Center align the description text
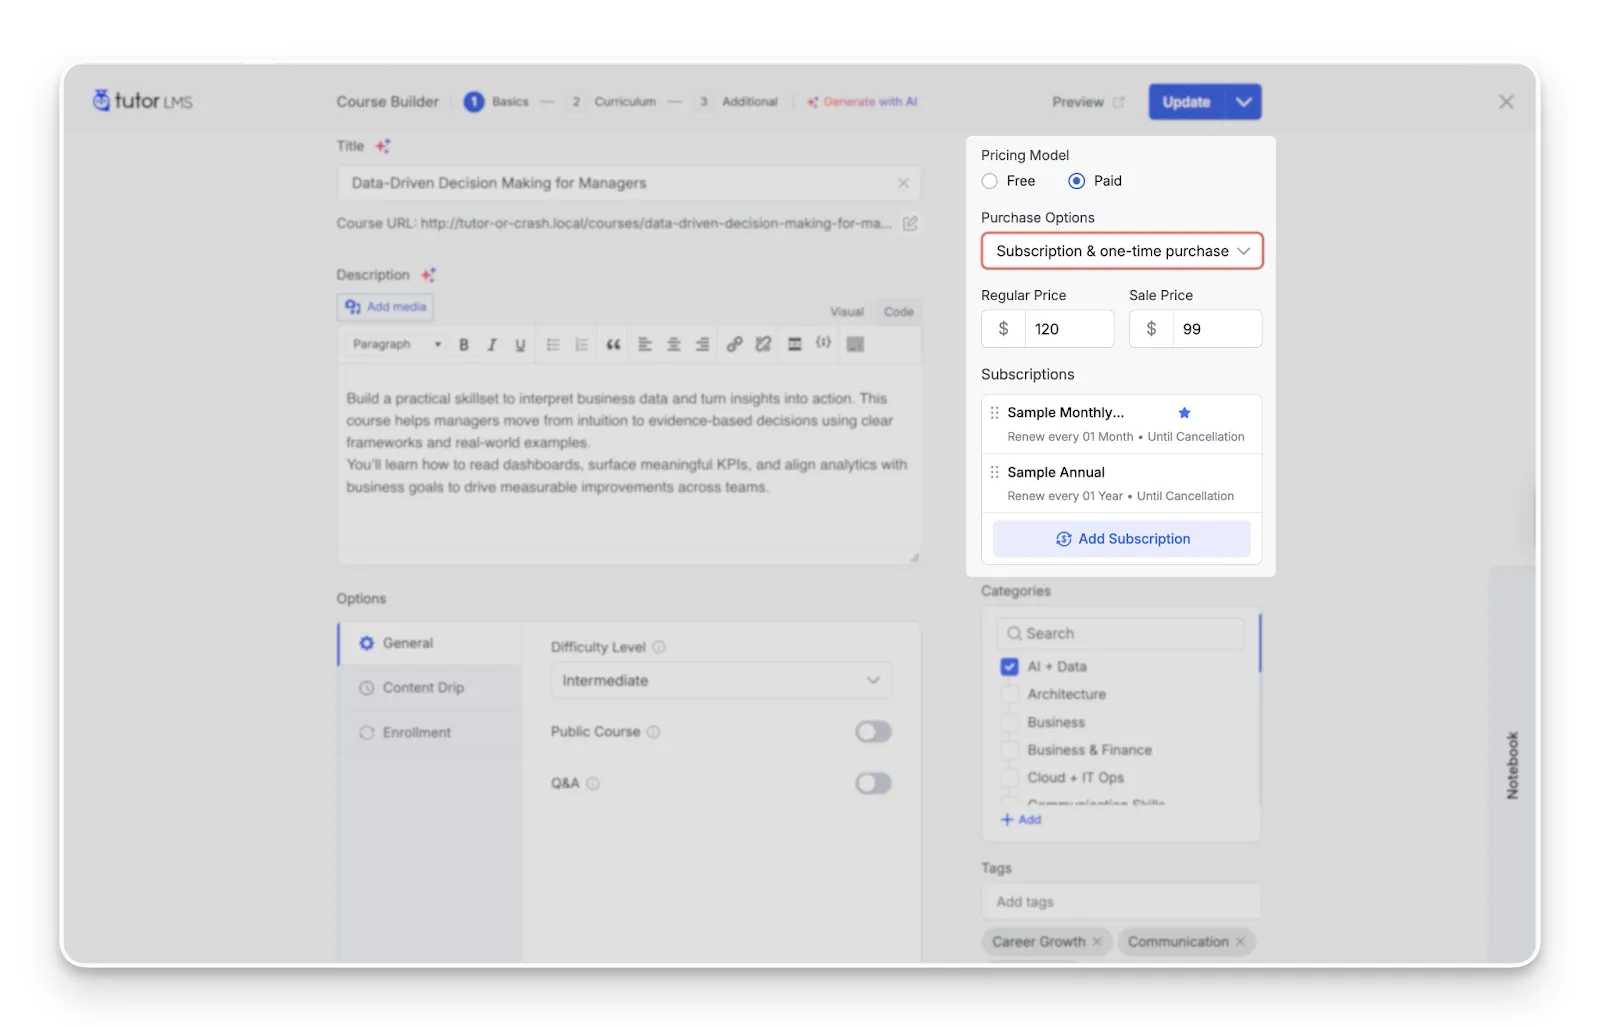Screen dimensions: 1600x1027 click(x=673, y=345)
